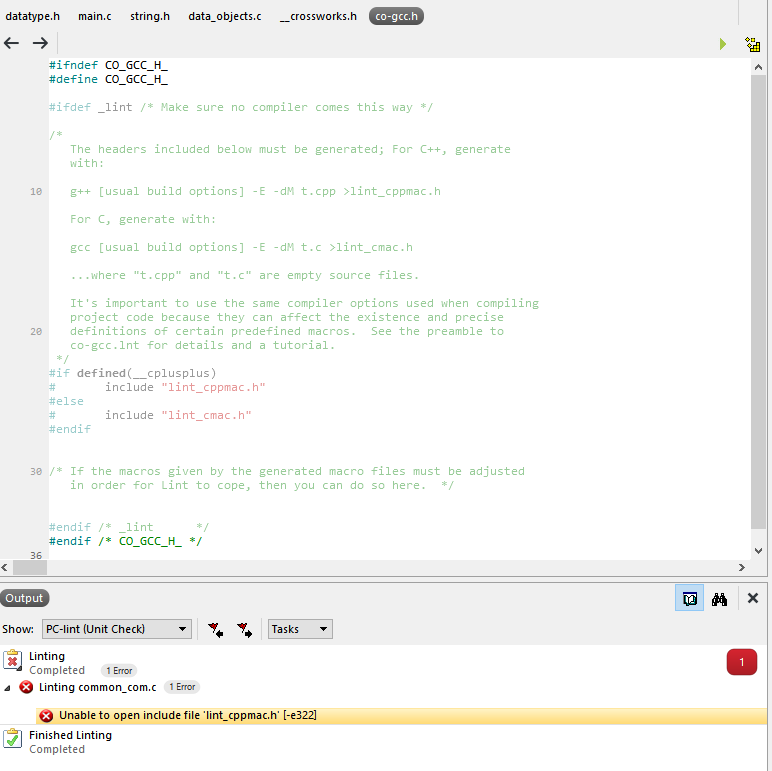The width and height of the screenshot is (772, 771).
Task: Click the '1 Error' badge beside common_com.c
Action: [182, 687]
